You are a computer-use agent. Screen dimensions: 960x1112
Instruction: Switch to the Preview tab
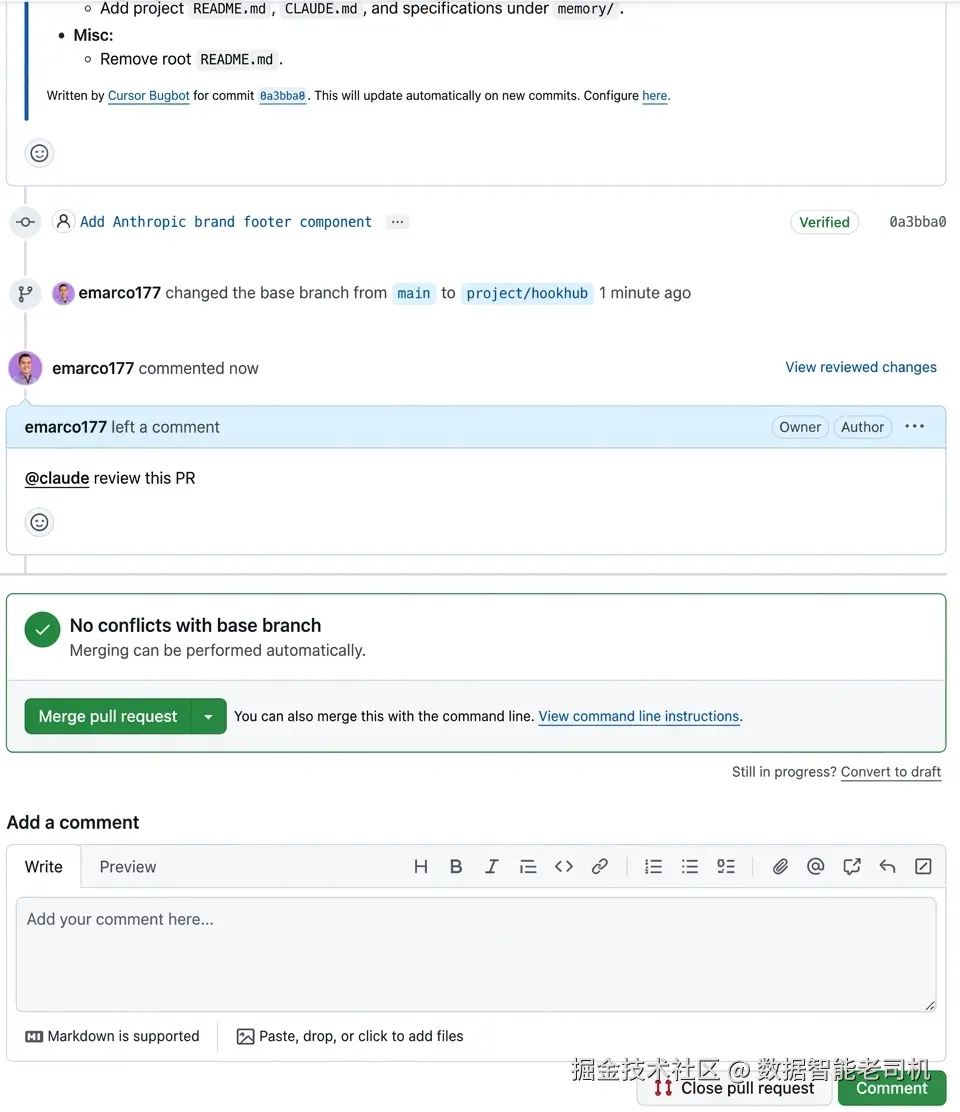click(x=128, y=867)
